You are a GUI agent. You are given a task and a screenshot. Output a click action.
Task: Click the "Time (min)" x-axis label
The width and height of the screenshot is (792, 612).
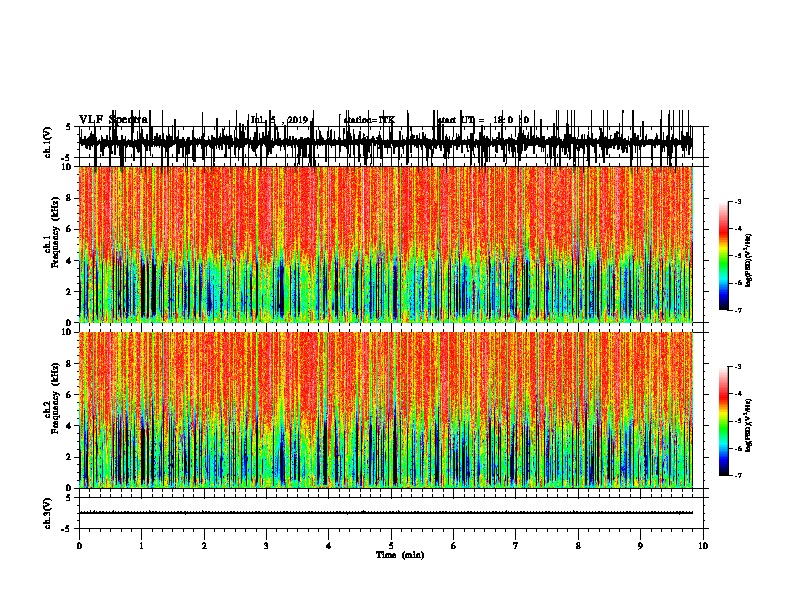pyautogui.click(x=400, y=555)
